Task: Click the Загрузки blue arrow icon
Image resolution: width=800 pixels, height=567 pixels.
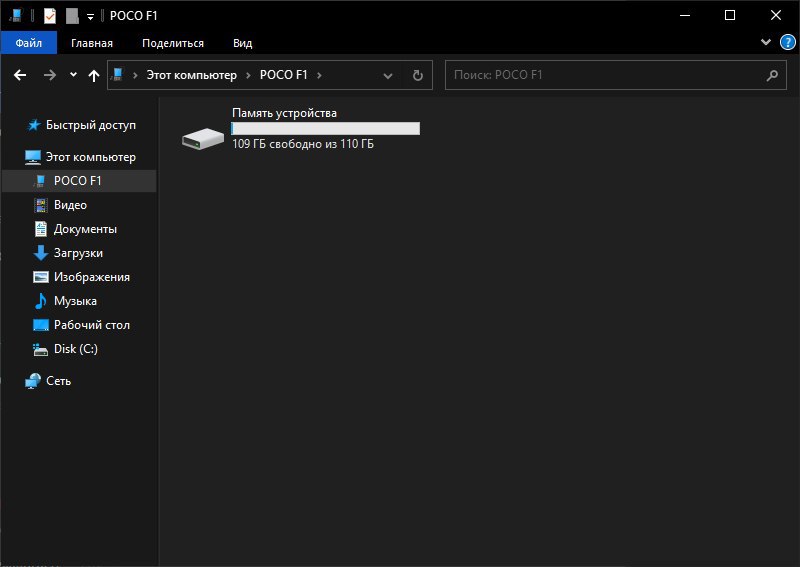Action: [40, 253]
